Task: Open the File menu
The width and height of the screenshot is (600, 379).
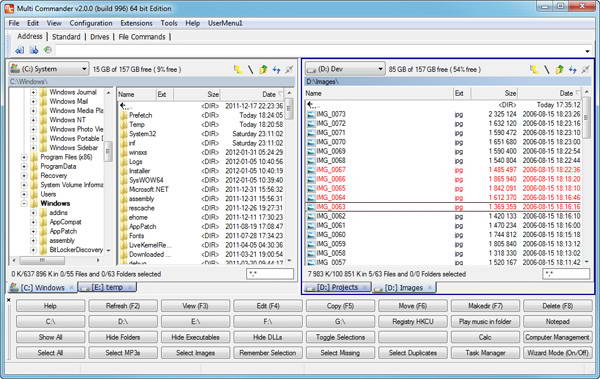Action: 14,23
